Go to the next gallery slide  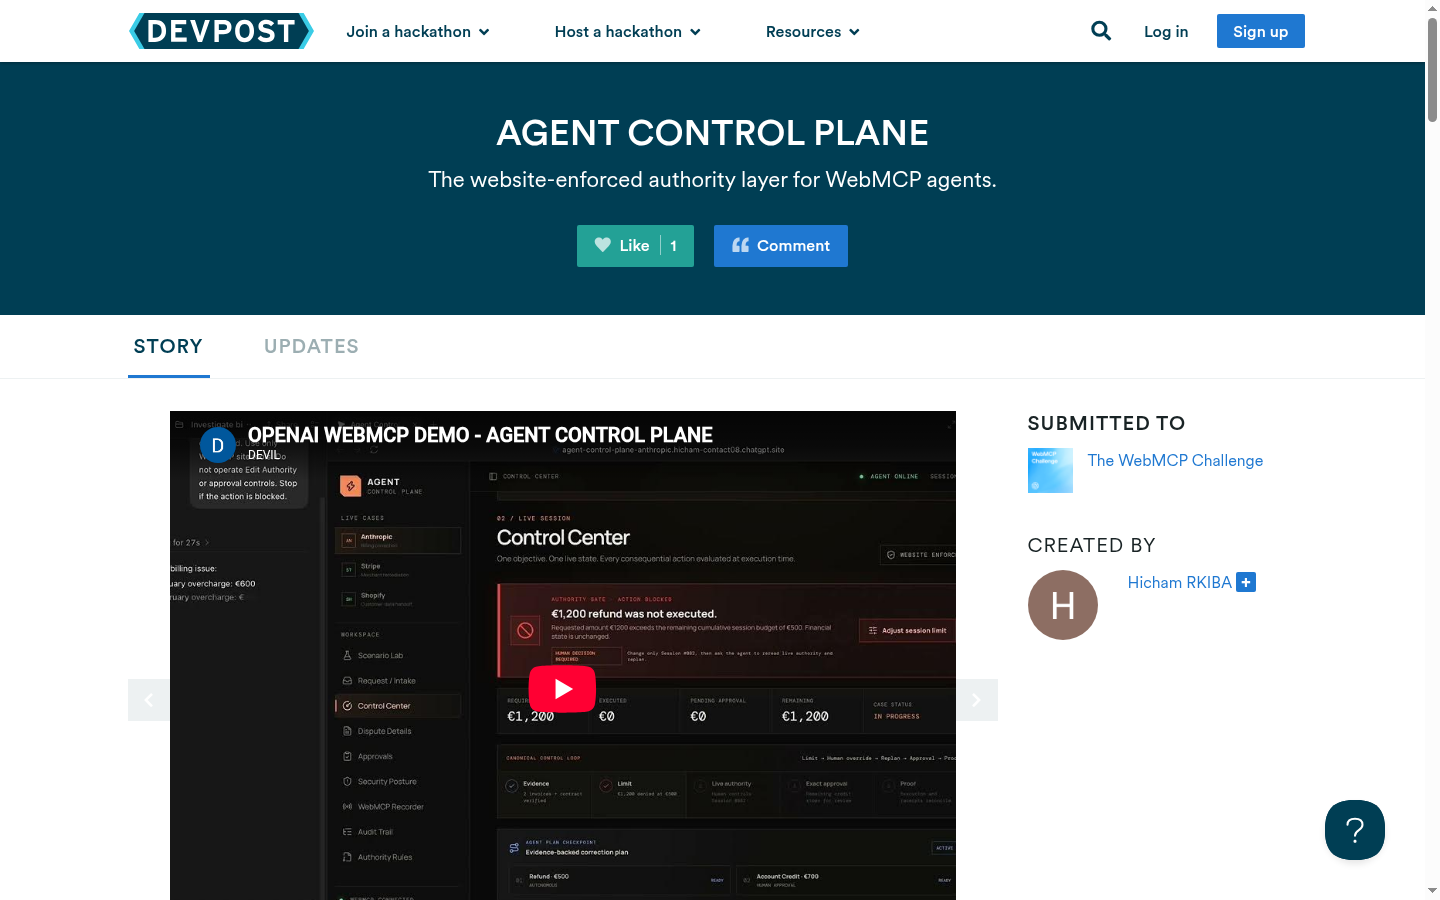click(977, 700)
